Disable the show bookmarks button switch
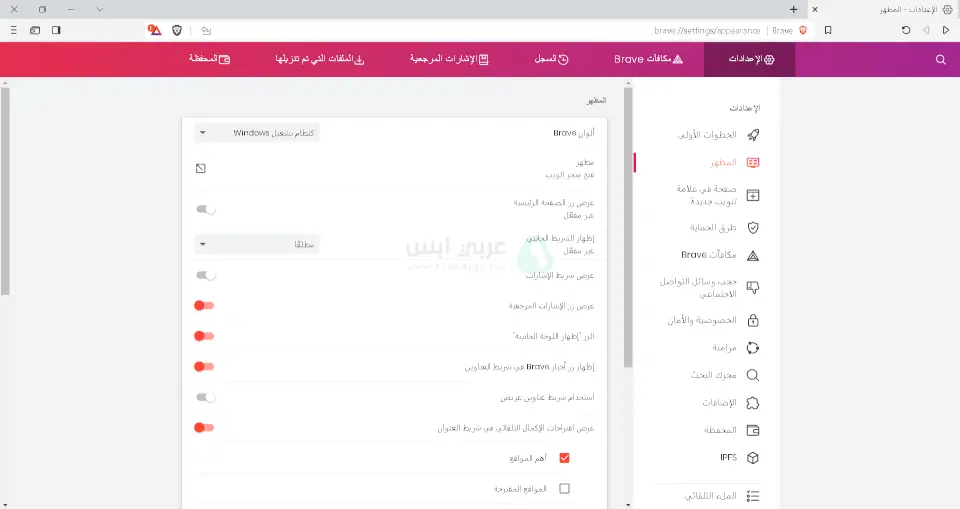Screen dimensions: 960x509 coord(204,306)
